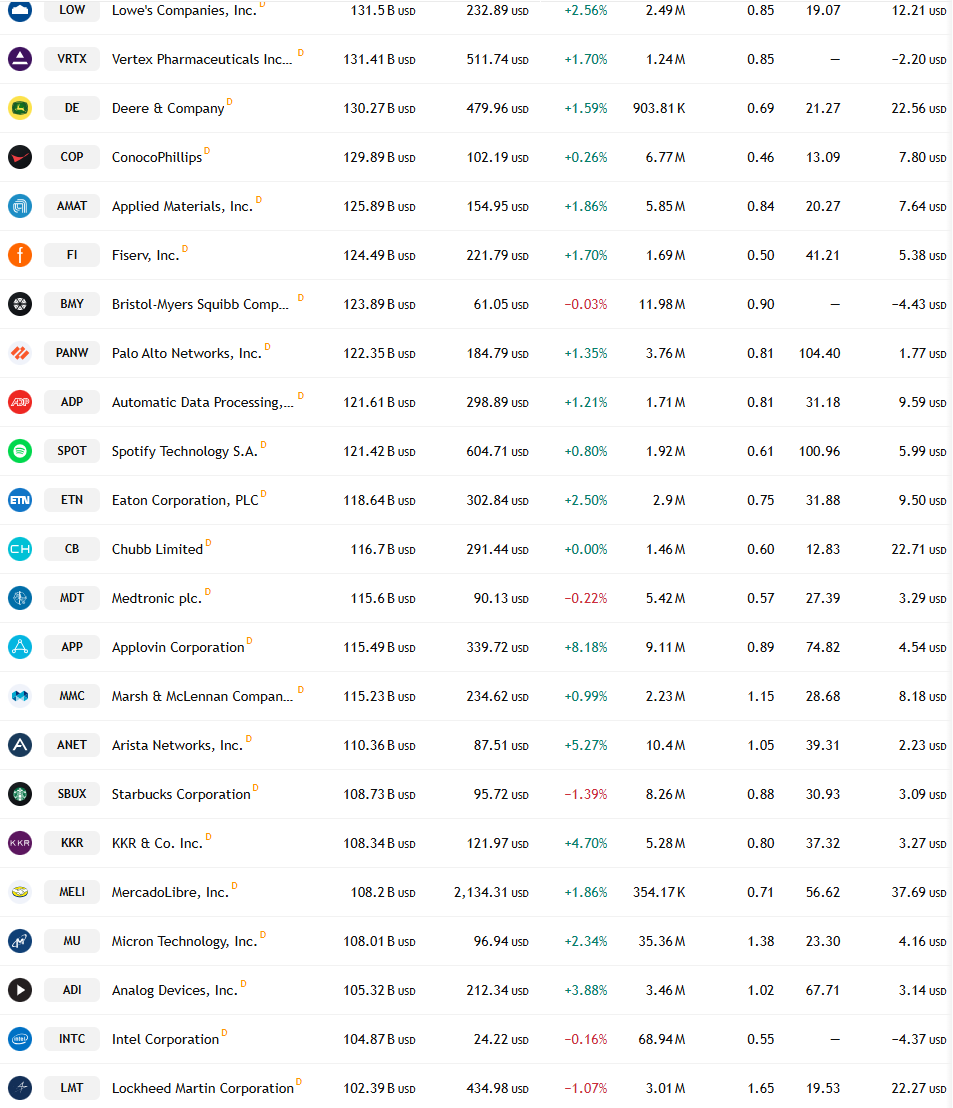Open the Applovin Corporation link
Screen dimensions: 953x1108
coord(178,647)
